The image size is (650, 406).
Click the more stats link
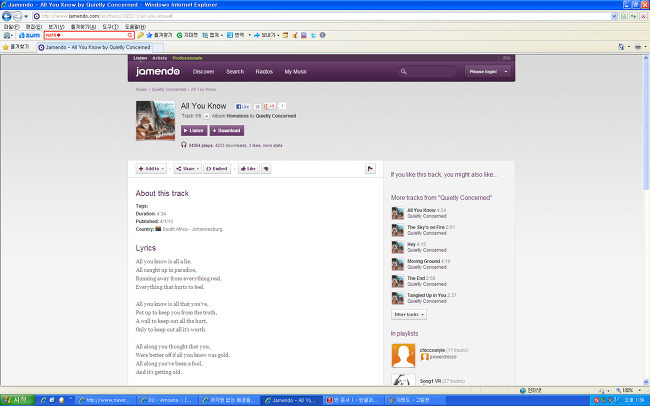click(272, 146)
